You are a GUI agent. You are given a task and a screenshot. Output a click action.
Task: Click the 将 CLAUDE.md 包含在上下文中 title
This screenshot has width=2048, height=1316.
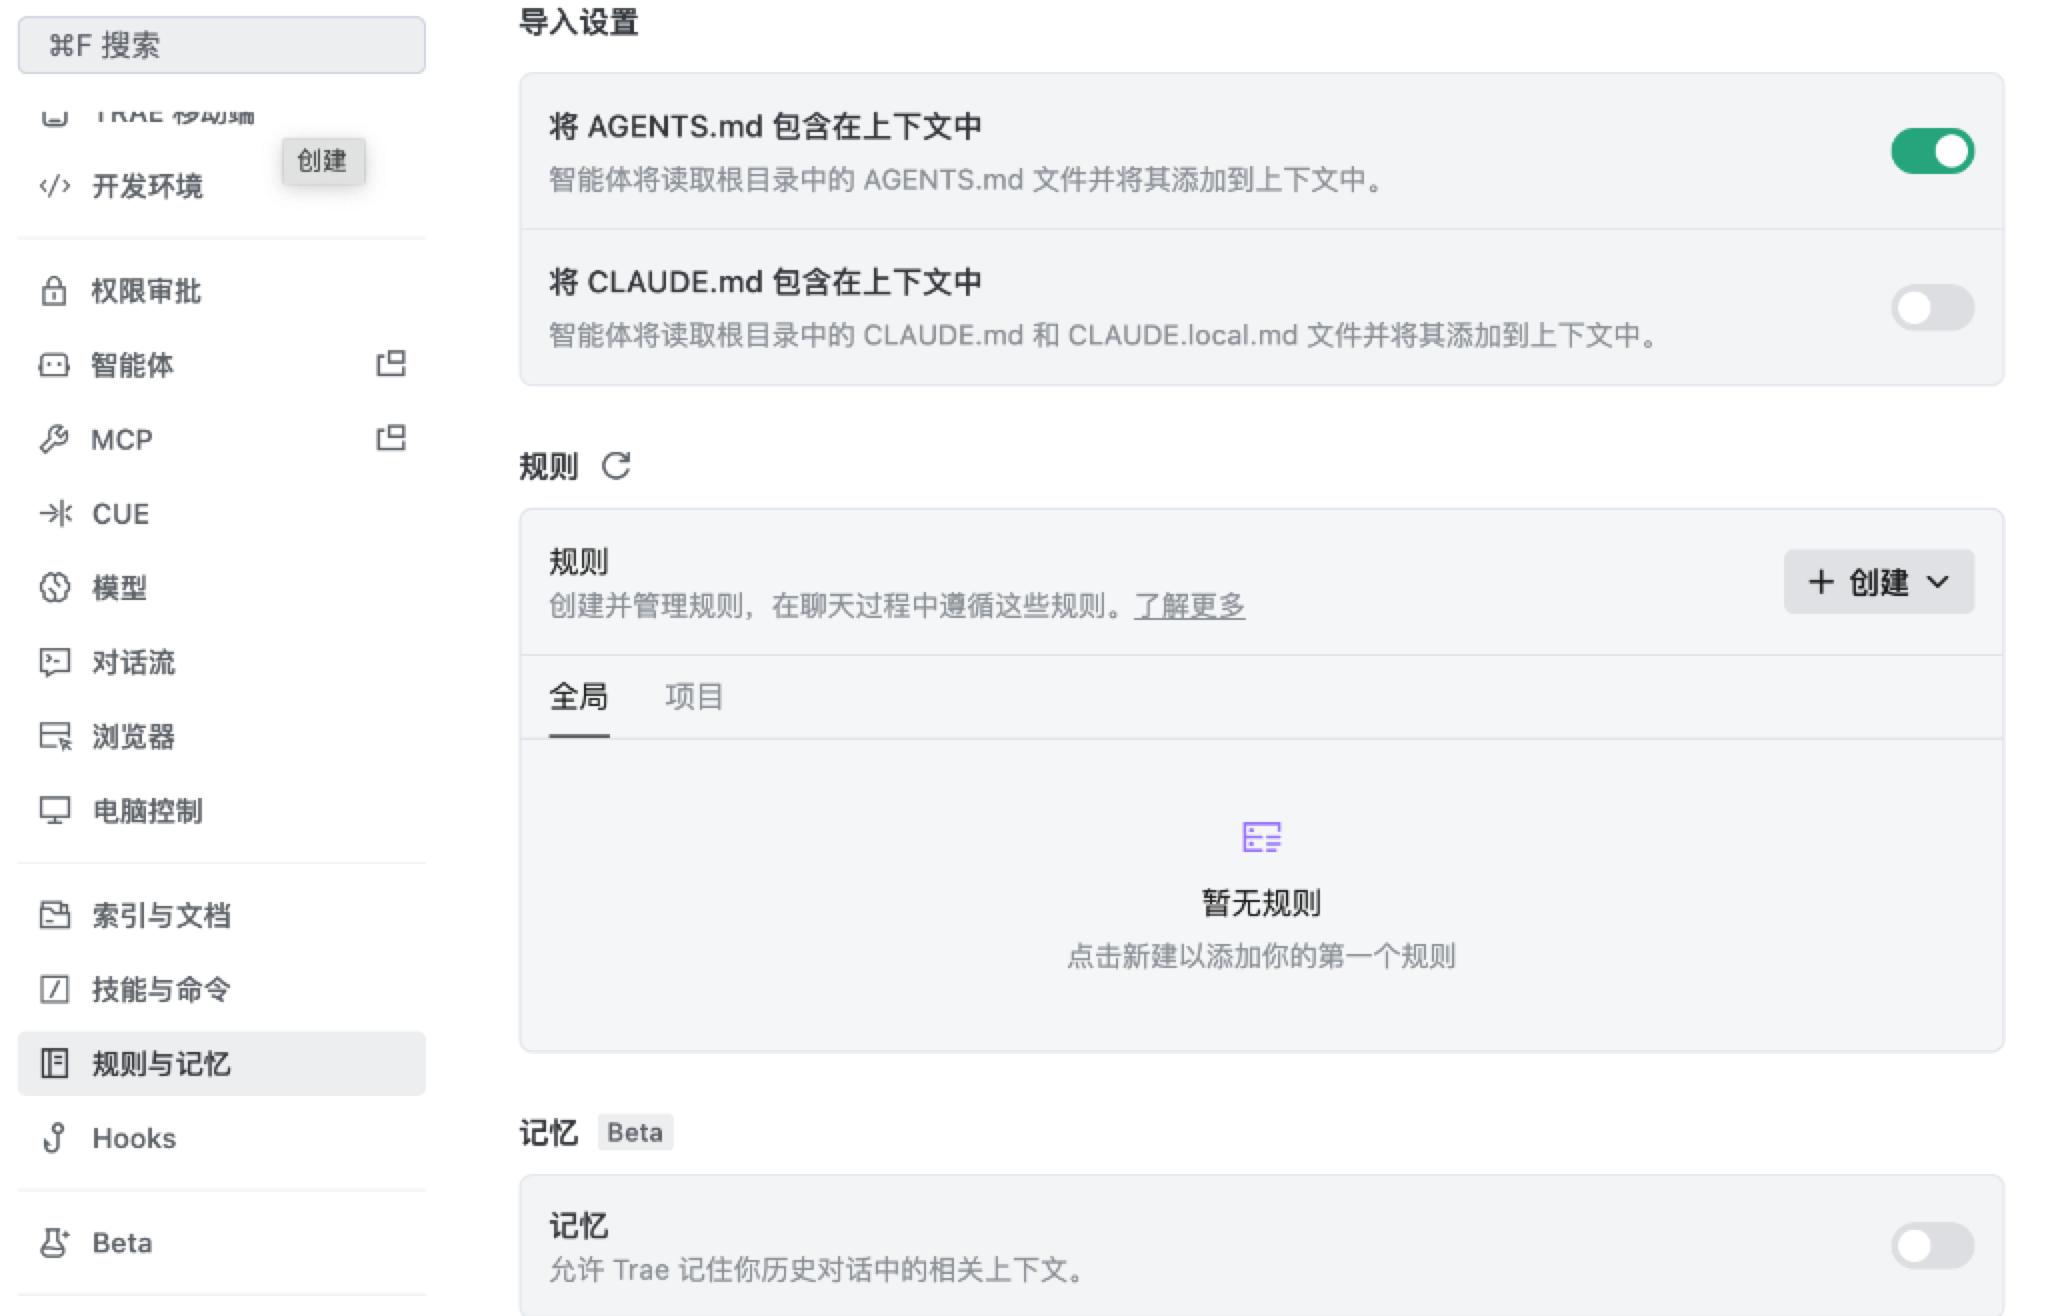pyautogui.click(x=765, y=282)
